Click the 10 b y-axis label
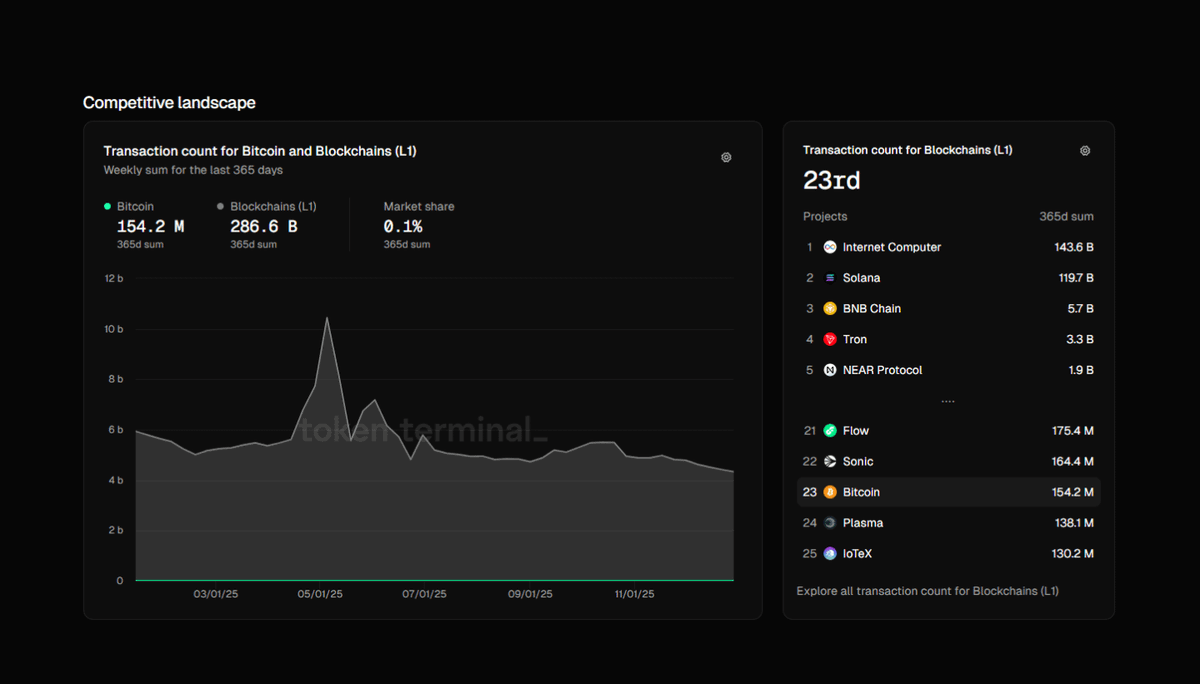Image resolution: width=1200 pixels, height=684 pixels. coord(114,329)
